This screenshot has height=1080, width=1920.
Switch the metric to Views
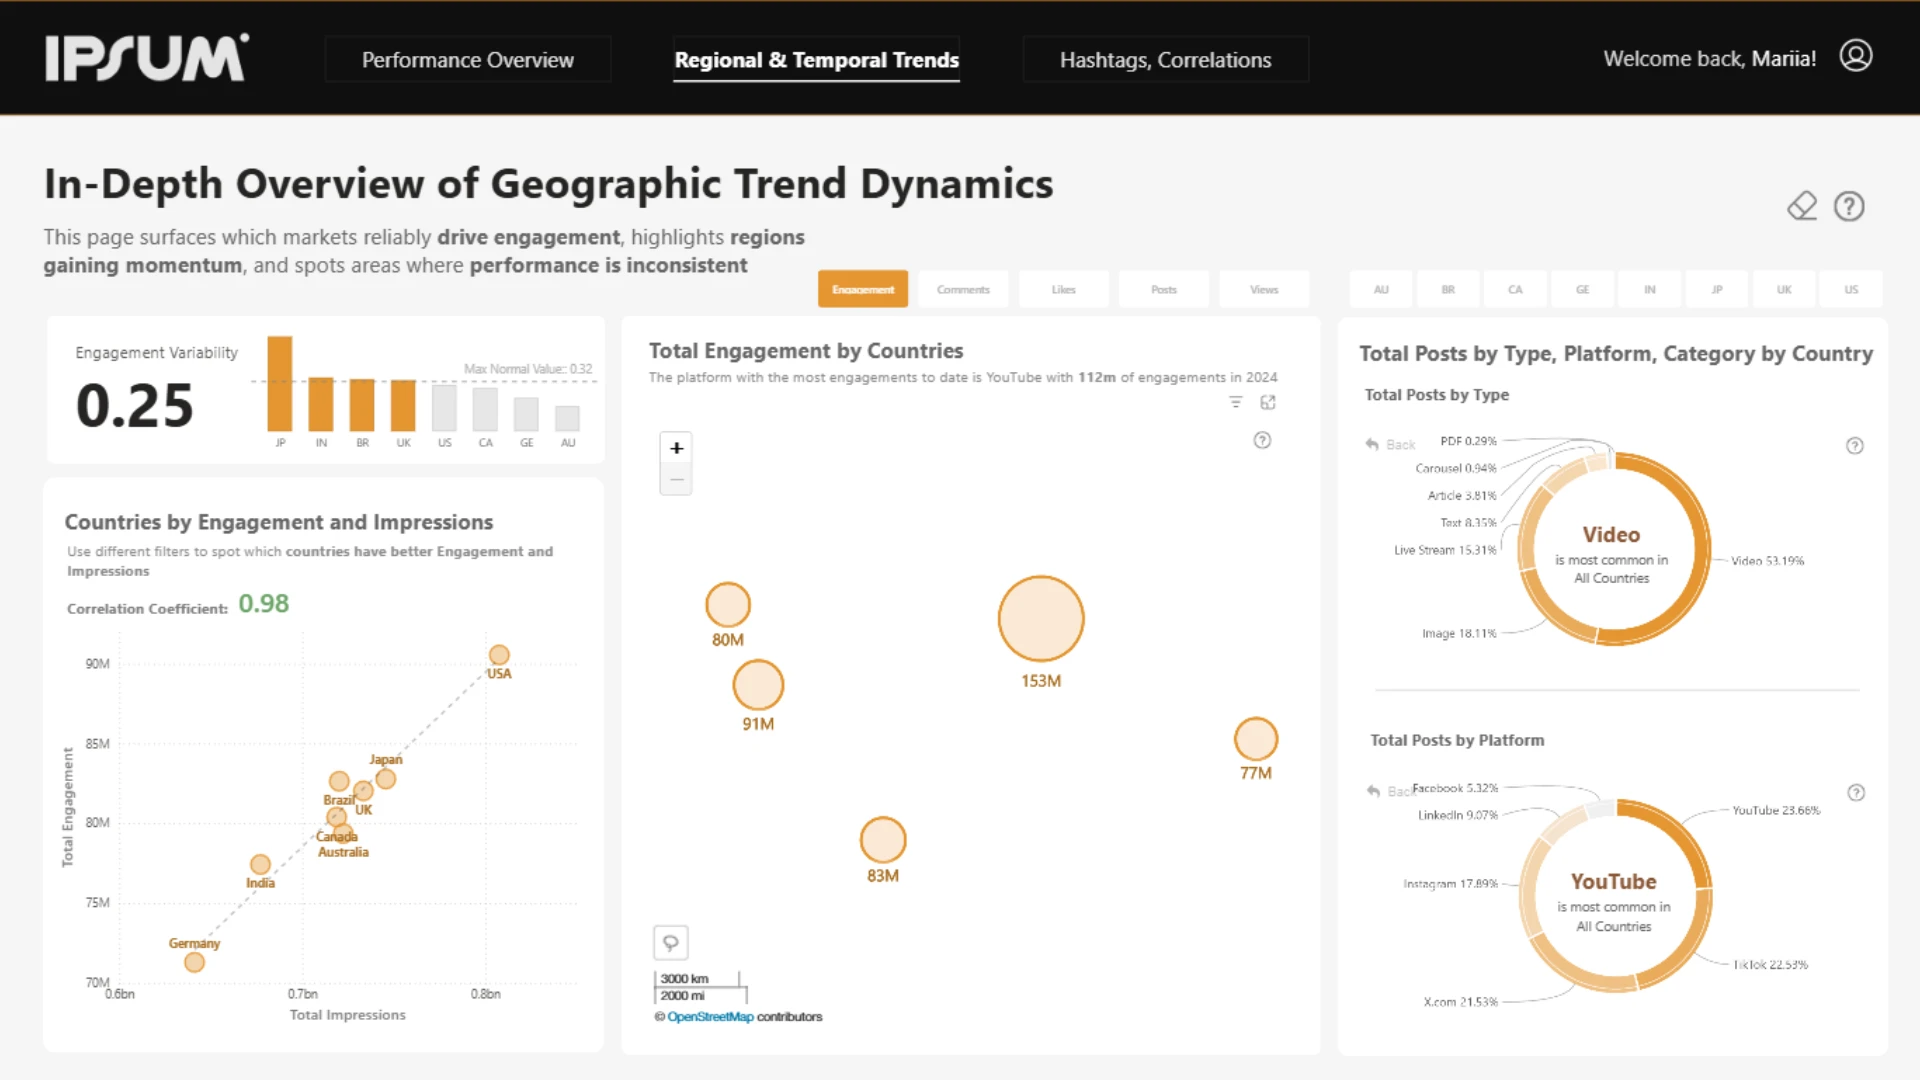(x=1264, y=289)
